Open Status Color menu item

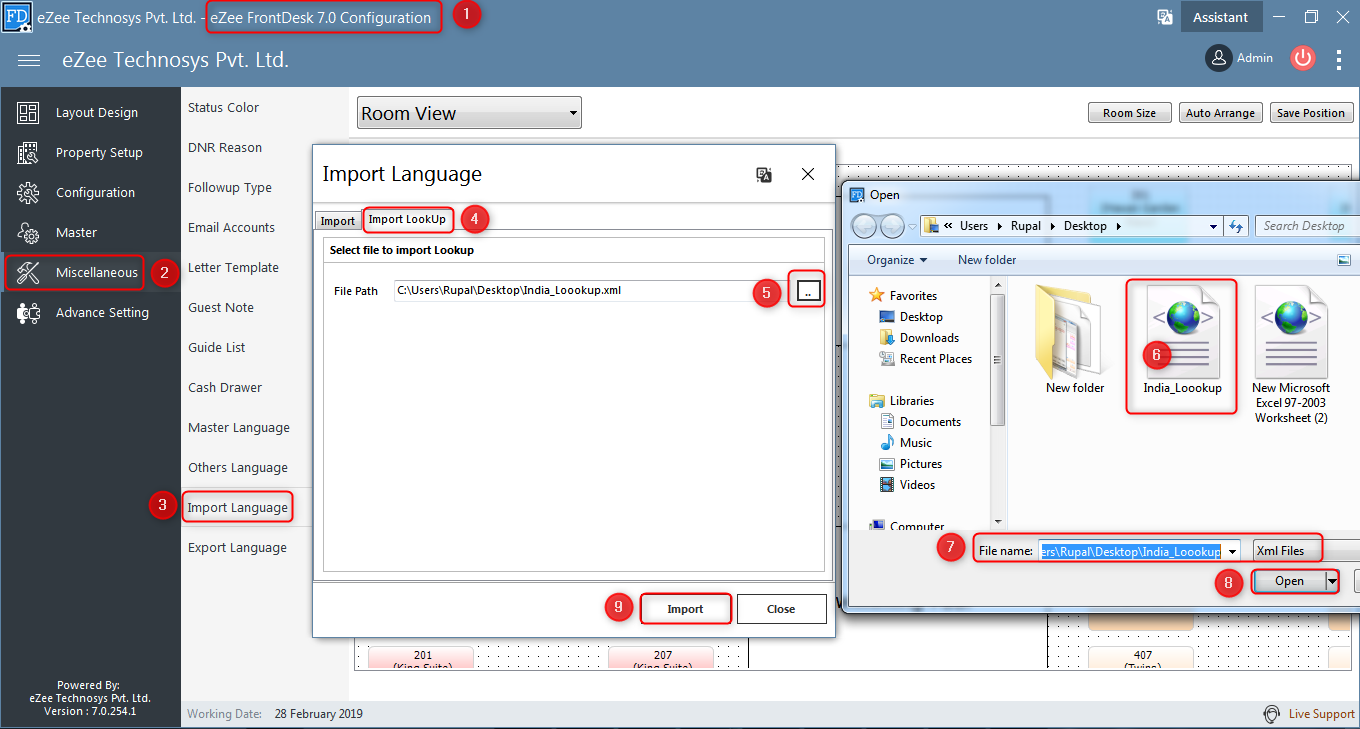coord(223,107)
